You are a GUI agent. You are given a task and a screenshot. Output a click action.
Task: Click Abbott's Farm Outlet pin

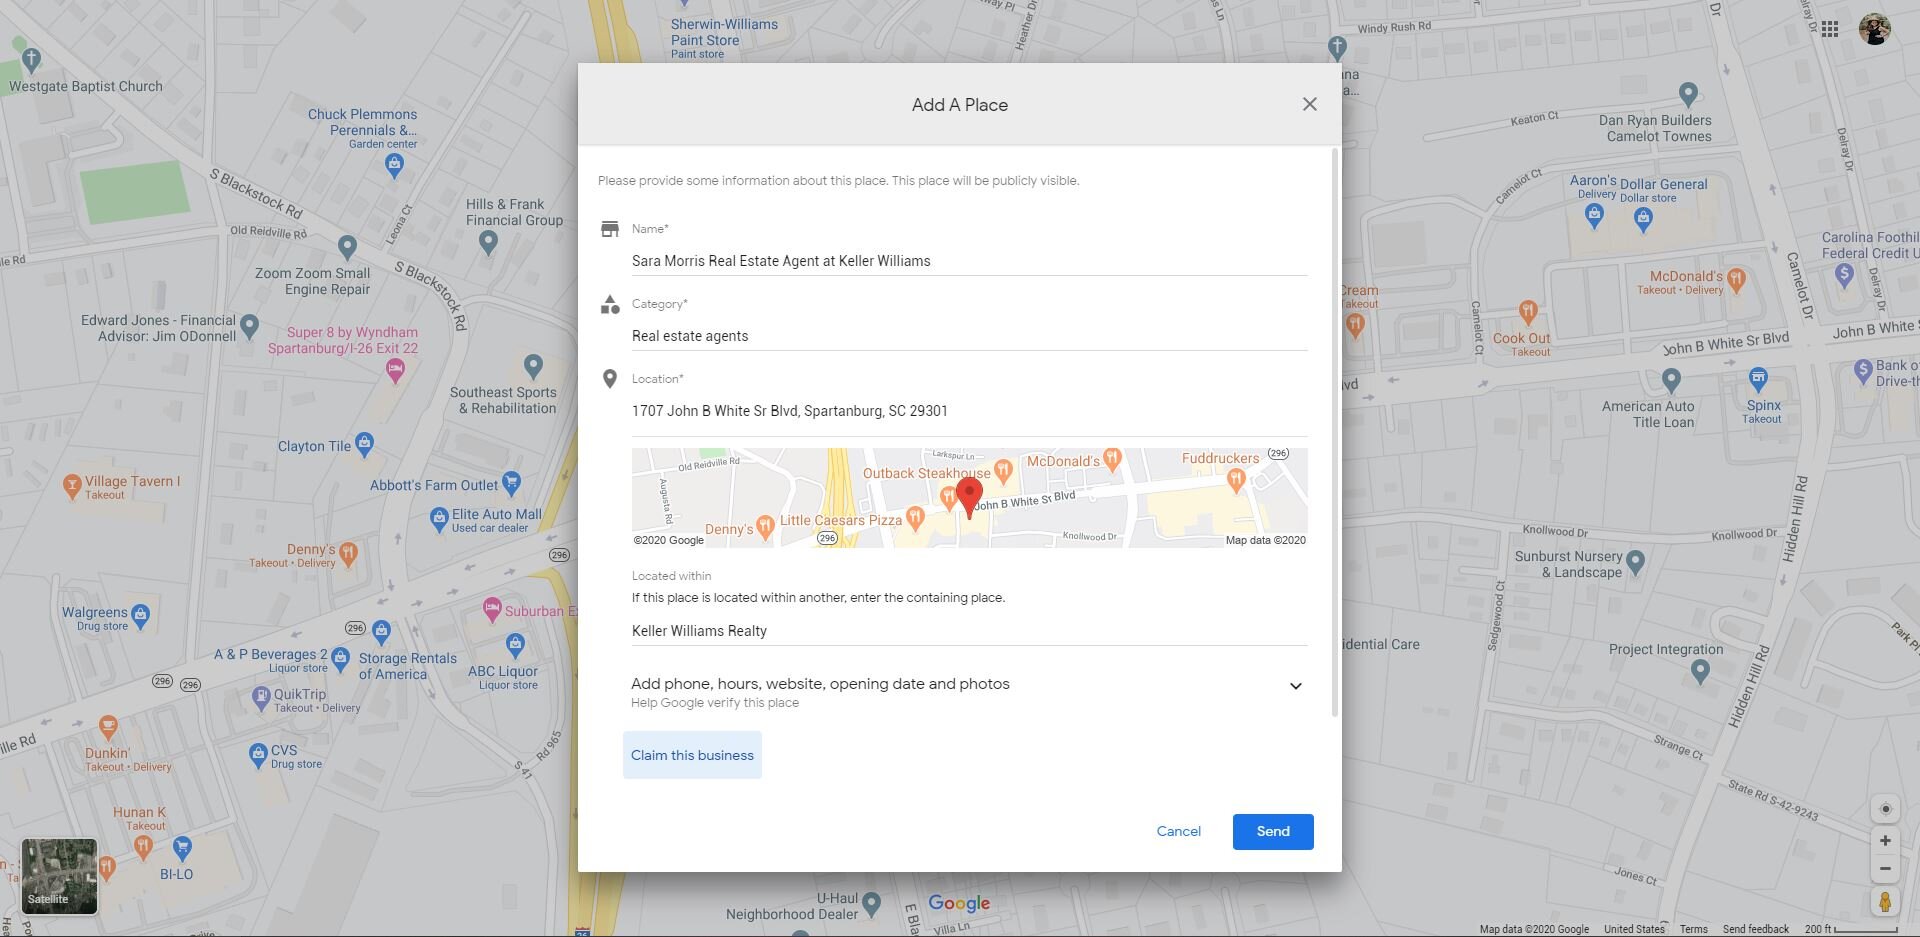[x=511, y=483]
